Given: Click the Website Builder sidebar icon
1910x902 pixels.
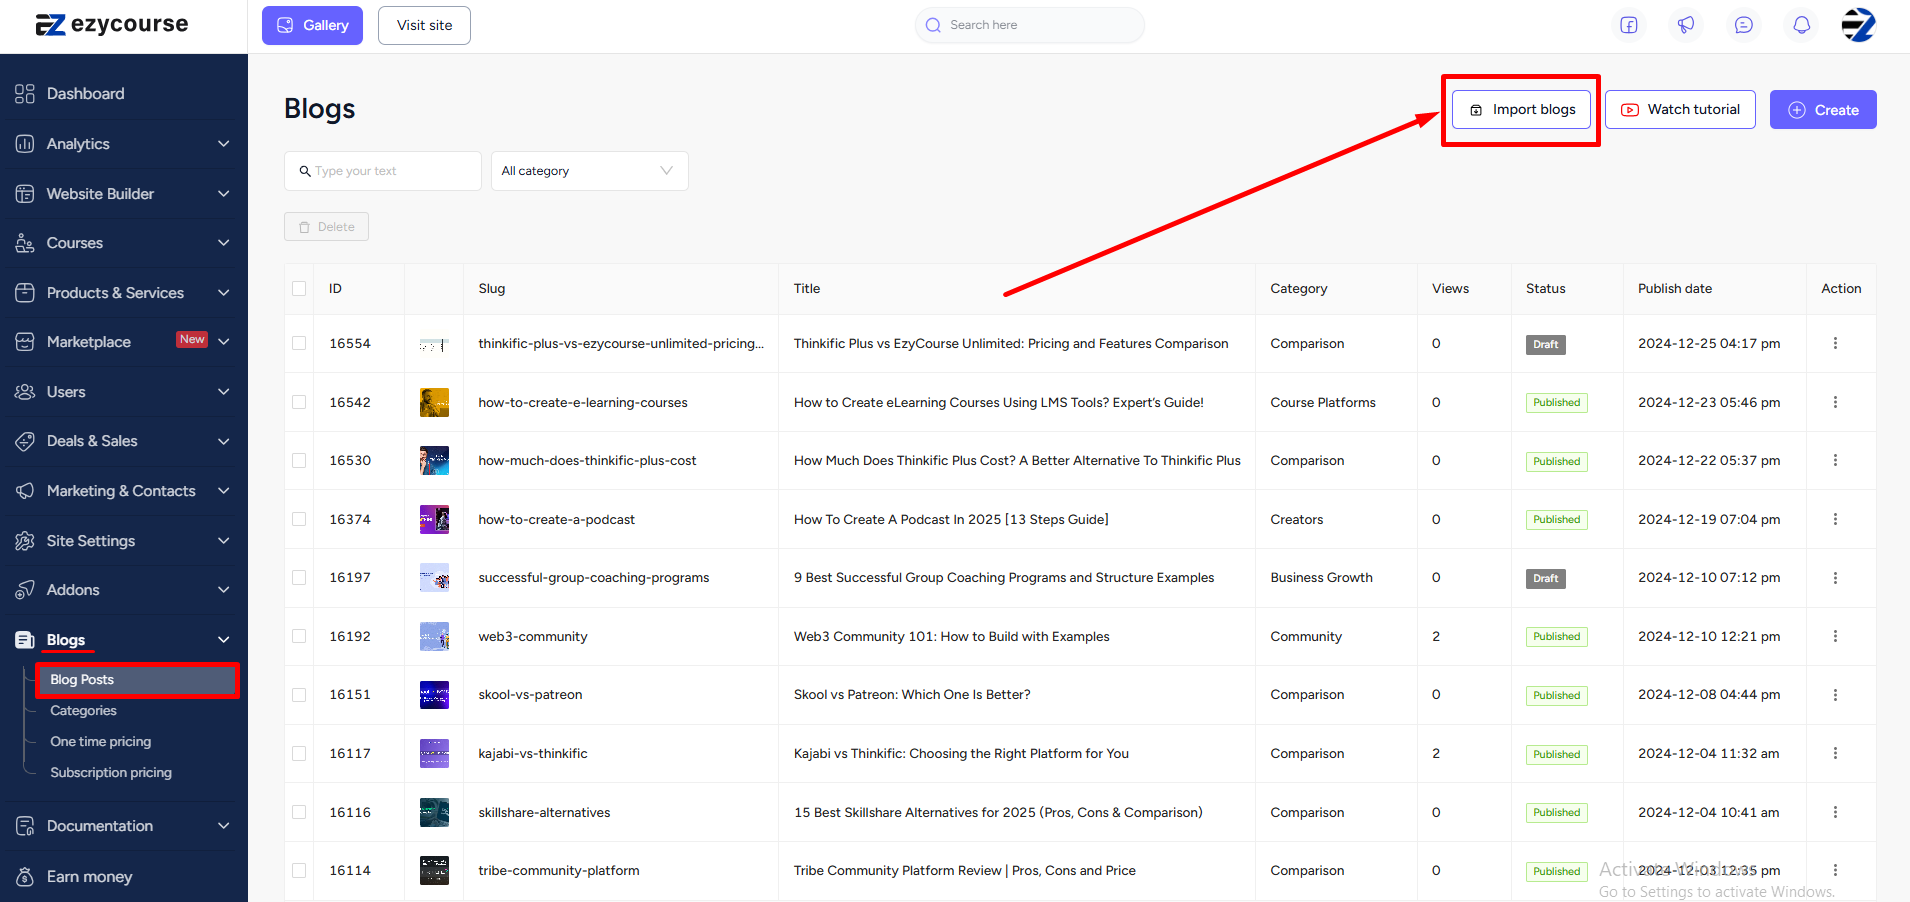Looking at the screenshot, I should click(25, 194).
